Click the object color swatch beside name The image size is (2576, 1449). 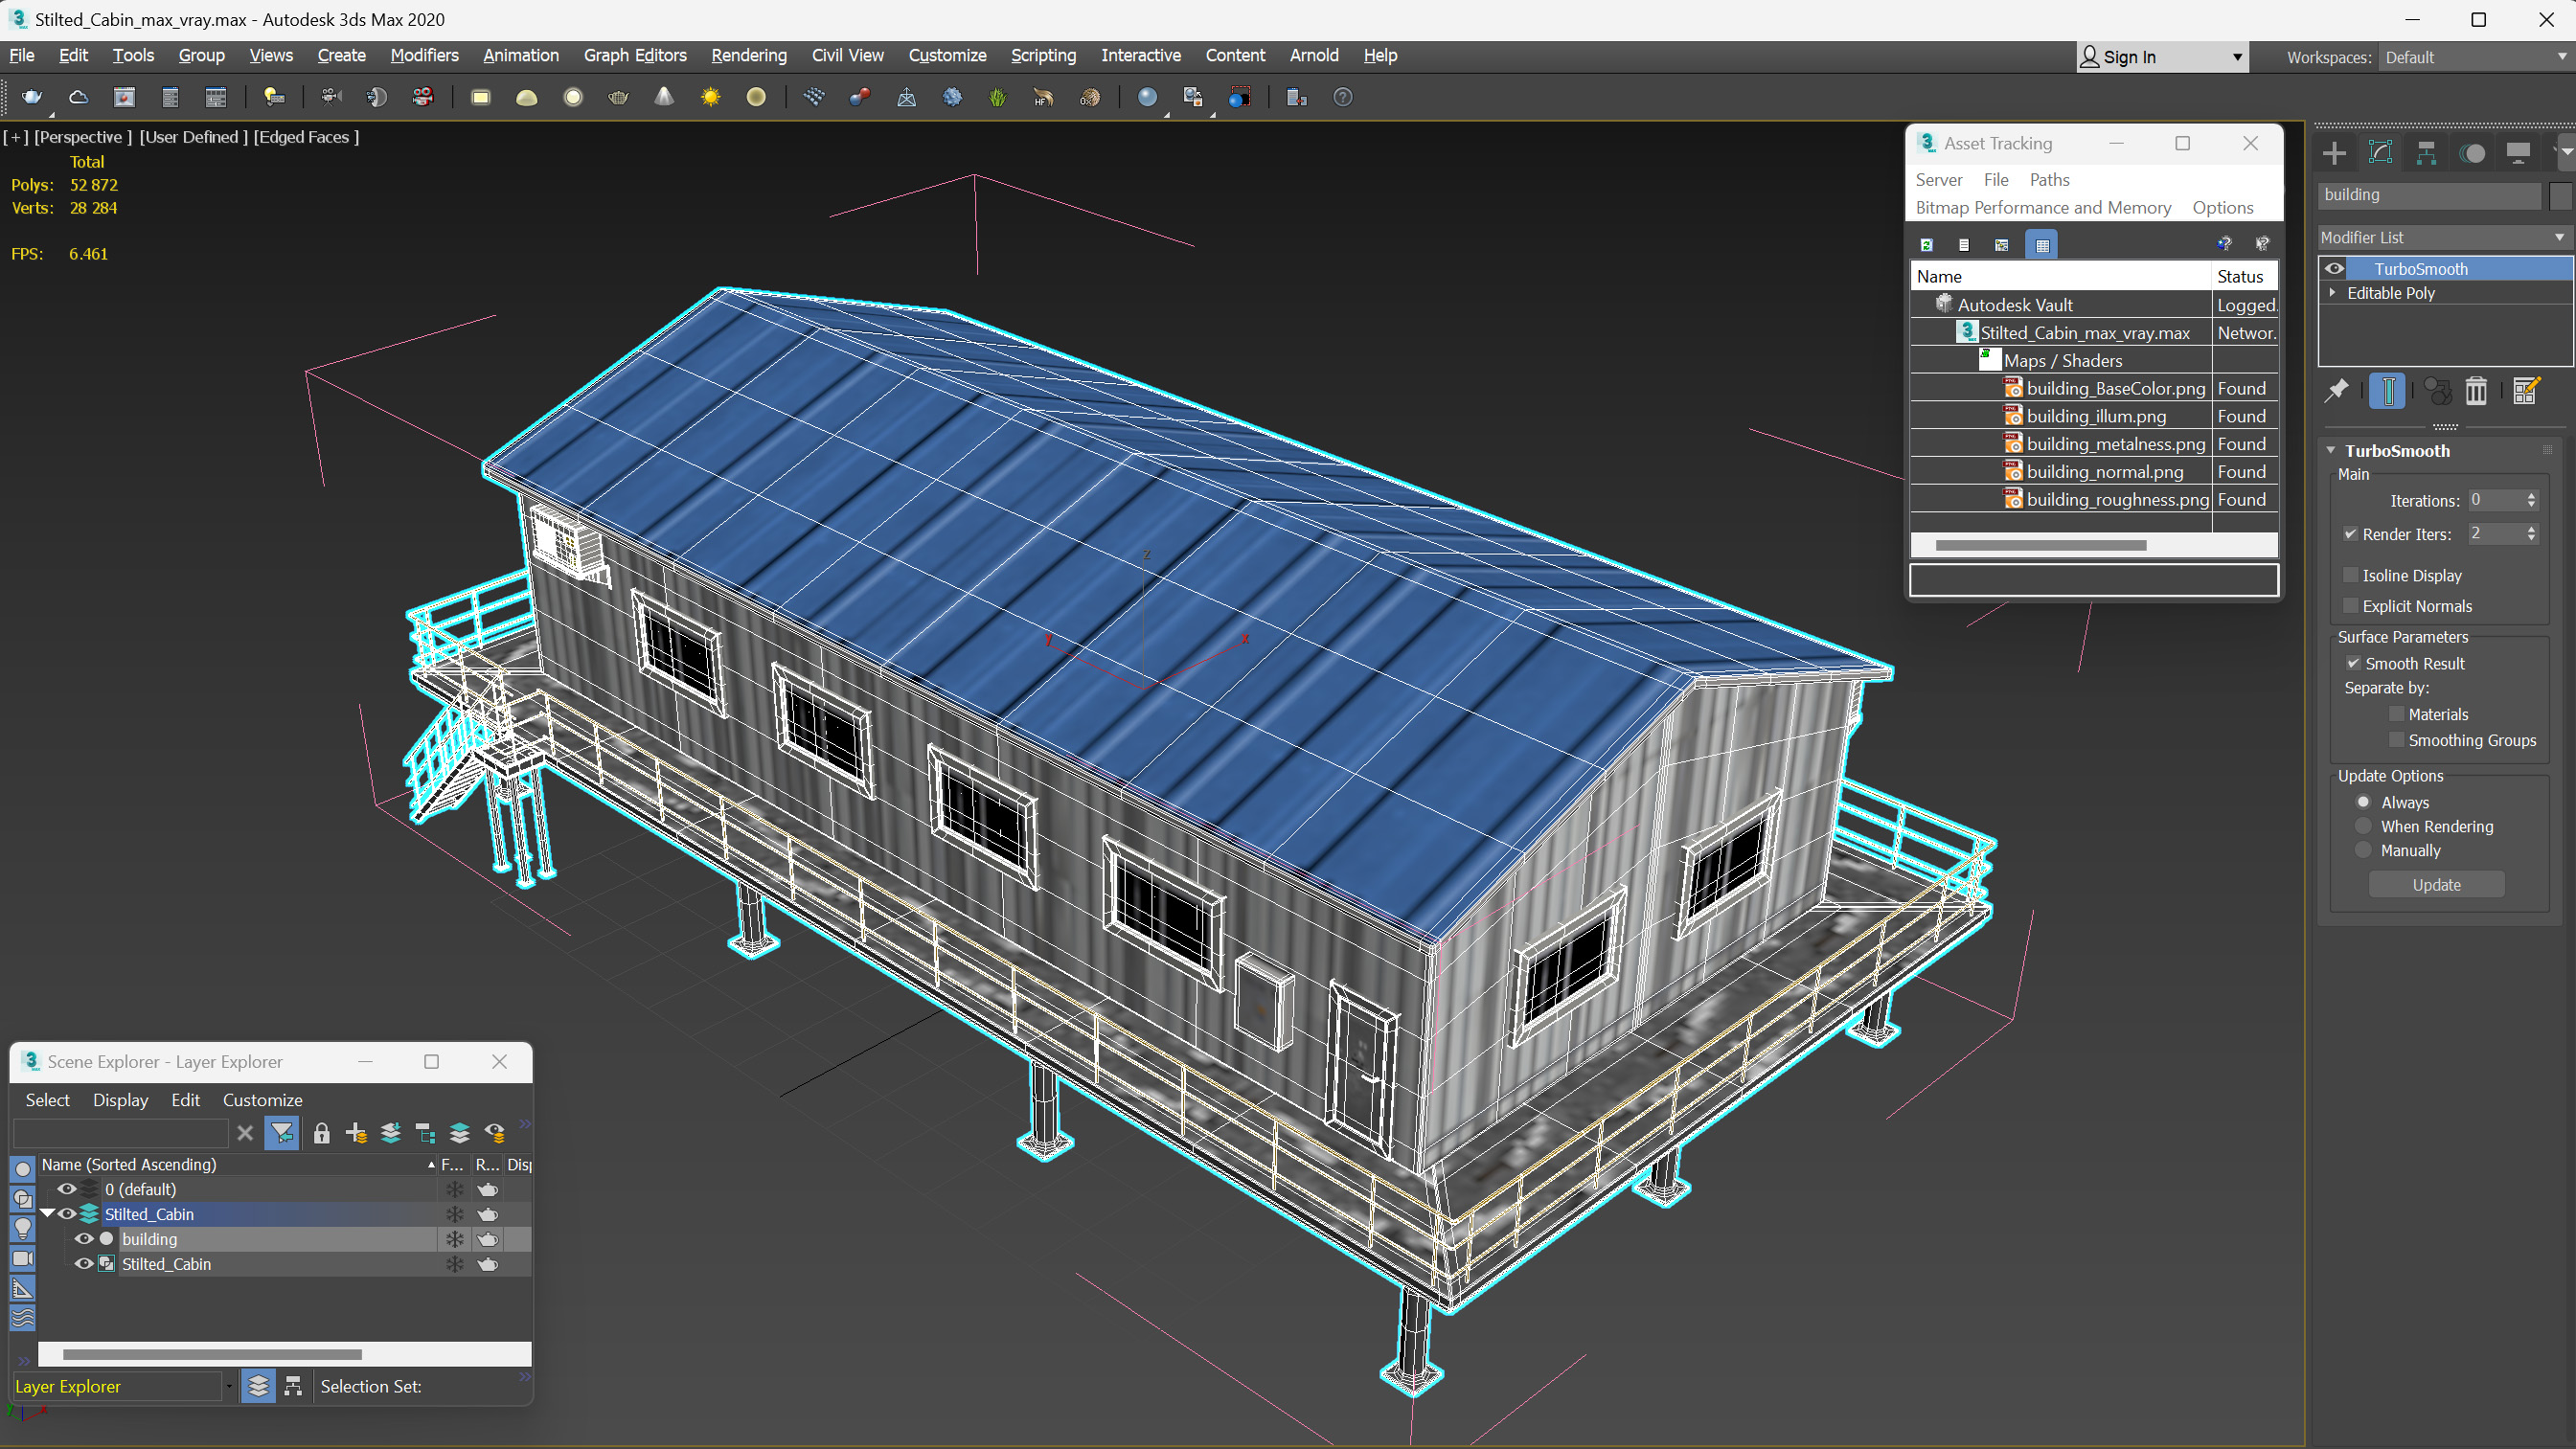(2560, 195)
